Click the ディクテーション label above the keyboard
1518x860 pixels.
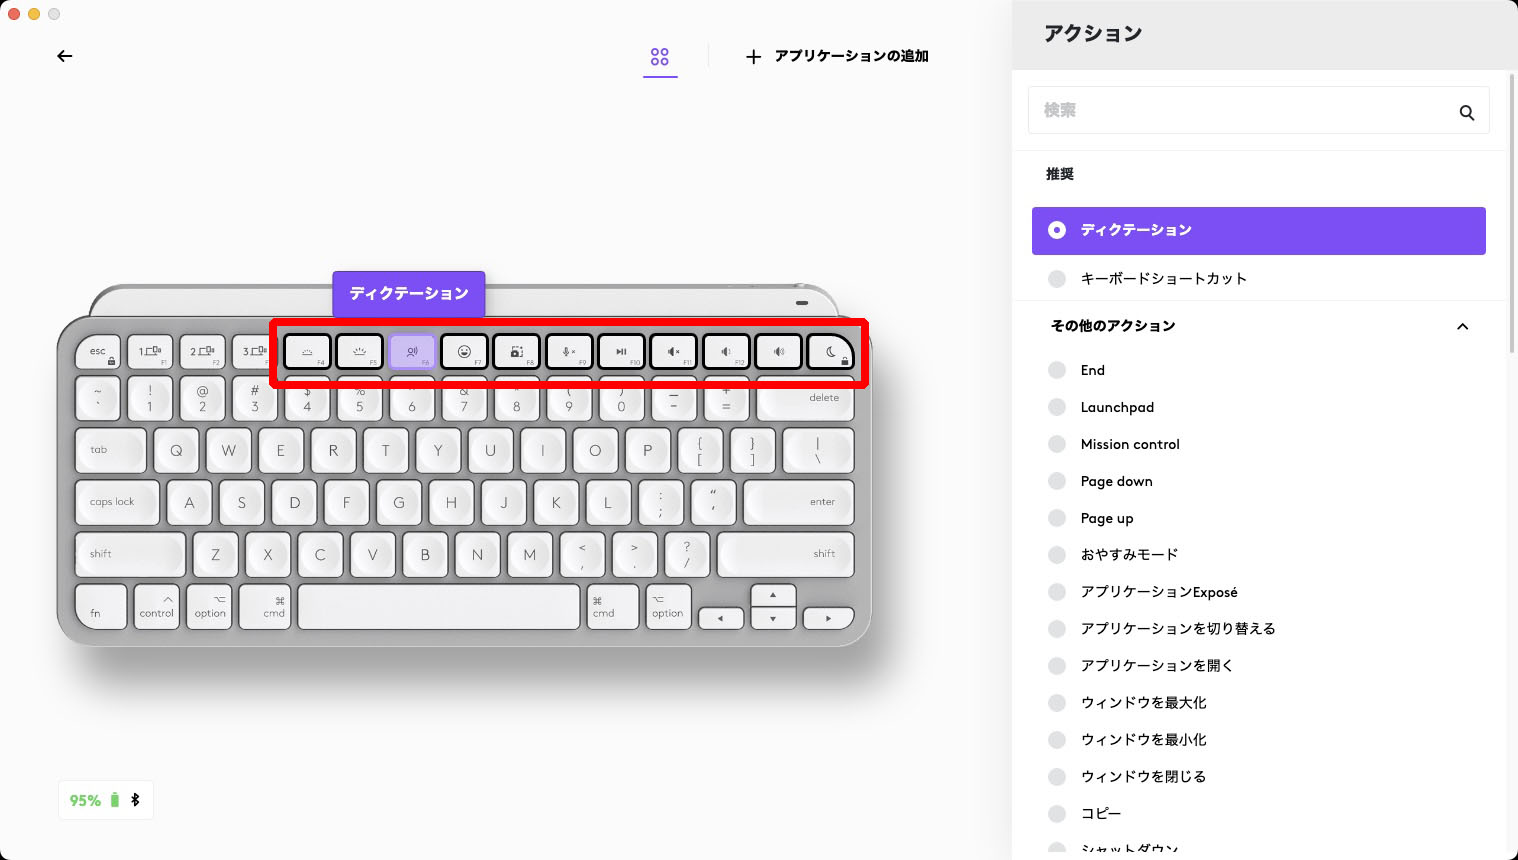point(408,293)
